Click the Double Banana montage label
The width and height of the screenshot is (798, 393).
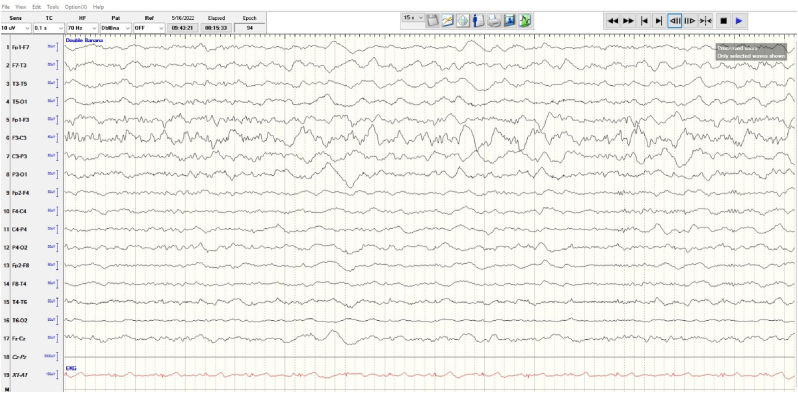(x=84, y=40)
